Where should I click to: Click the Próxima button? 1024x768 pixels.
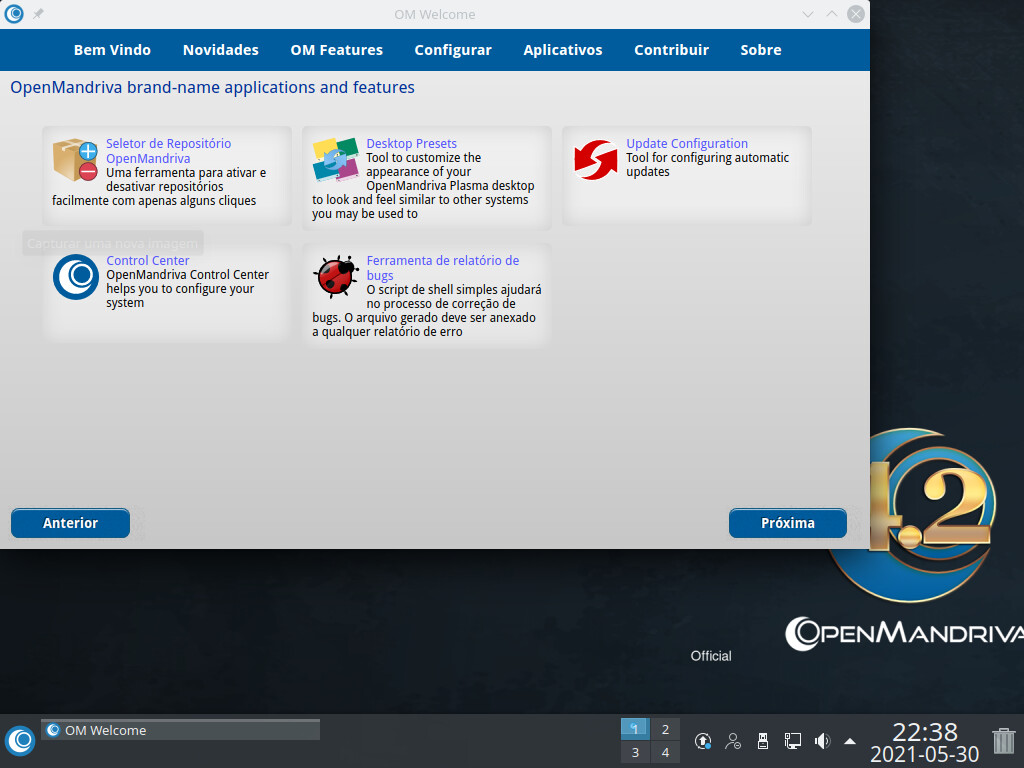788,523
